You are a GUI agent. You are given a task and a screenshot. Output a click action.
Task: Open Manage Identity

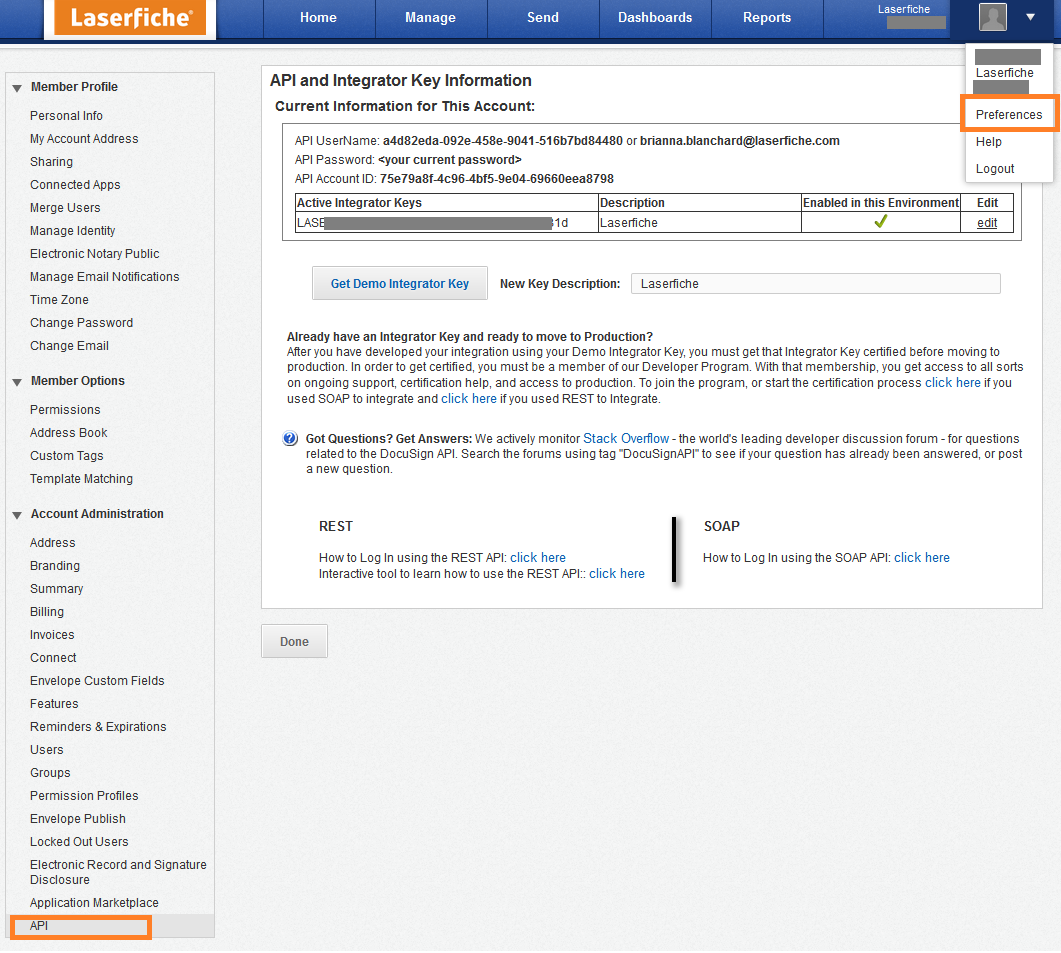tap(72, 231)
